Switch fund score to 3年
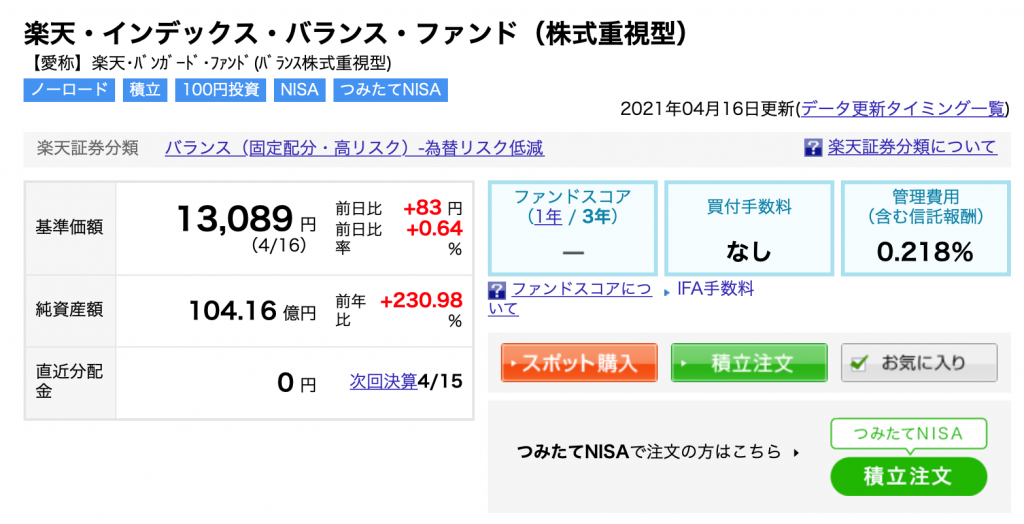 [x=595, y=216]
